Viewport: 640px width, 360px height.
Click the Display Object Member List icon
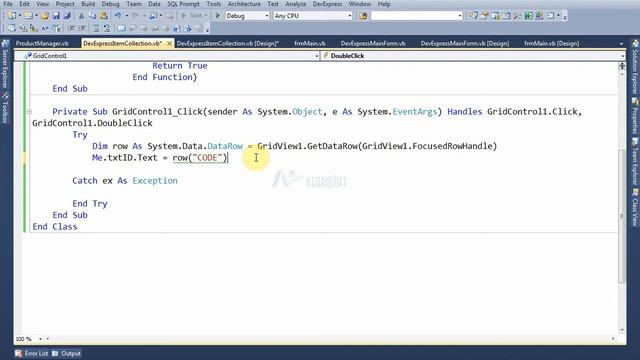tap(11, 28)
